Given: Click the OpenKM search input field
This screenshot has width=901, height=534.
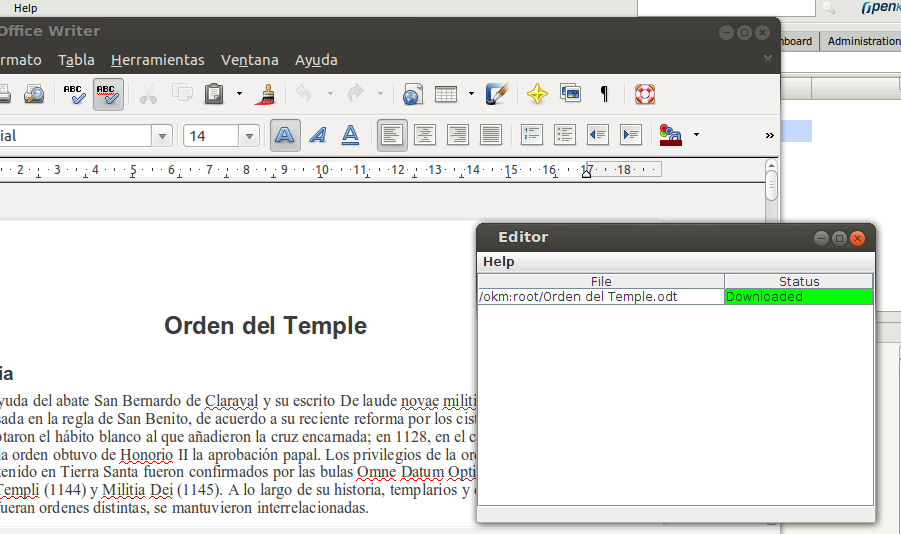Looking at the screenshot, I should coord(726,8).
